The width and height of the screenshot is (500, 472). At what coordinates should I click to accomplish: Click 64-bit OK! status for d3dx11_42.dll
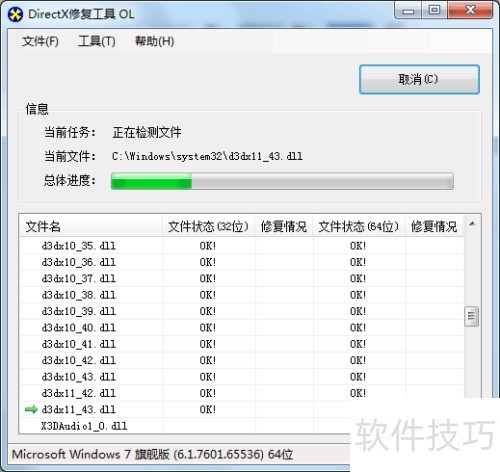pos(358,393)
